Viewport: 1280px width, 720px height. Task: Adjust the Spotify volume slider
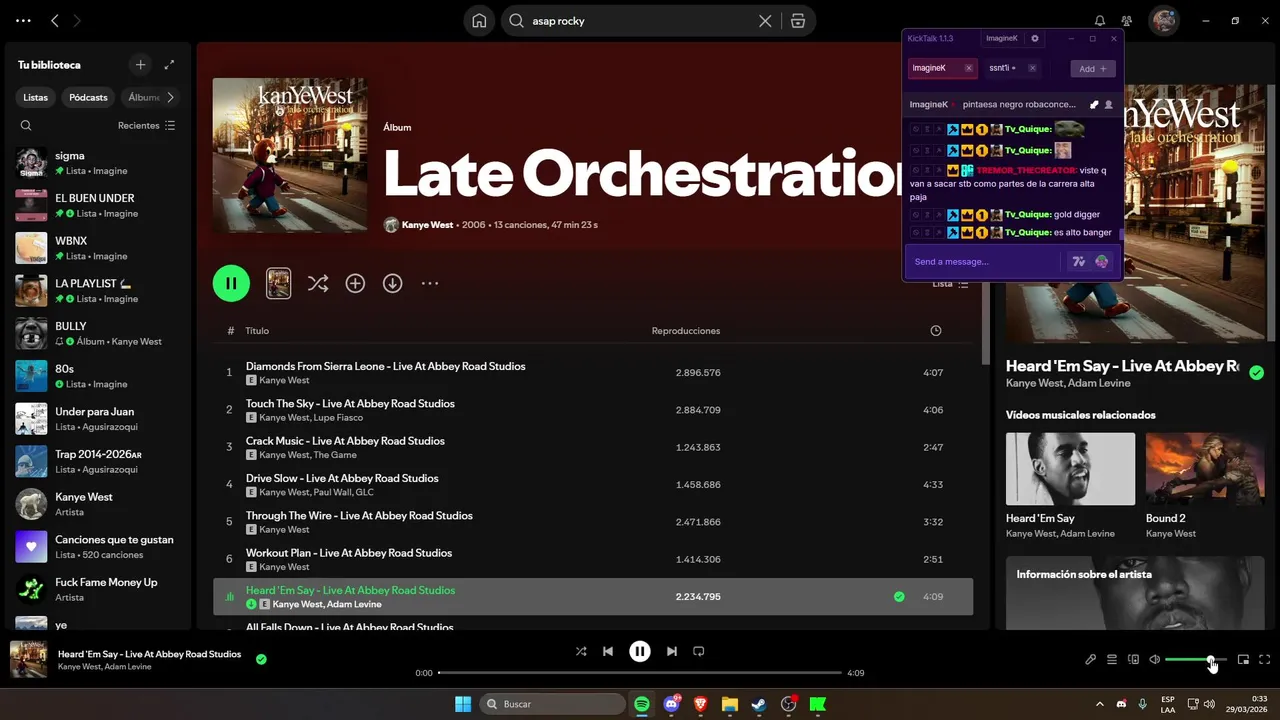click(1196, 659)
